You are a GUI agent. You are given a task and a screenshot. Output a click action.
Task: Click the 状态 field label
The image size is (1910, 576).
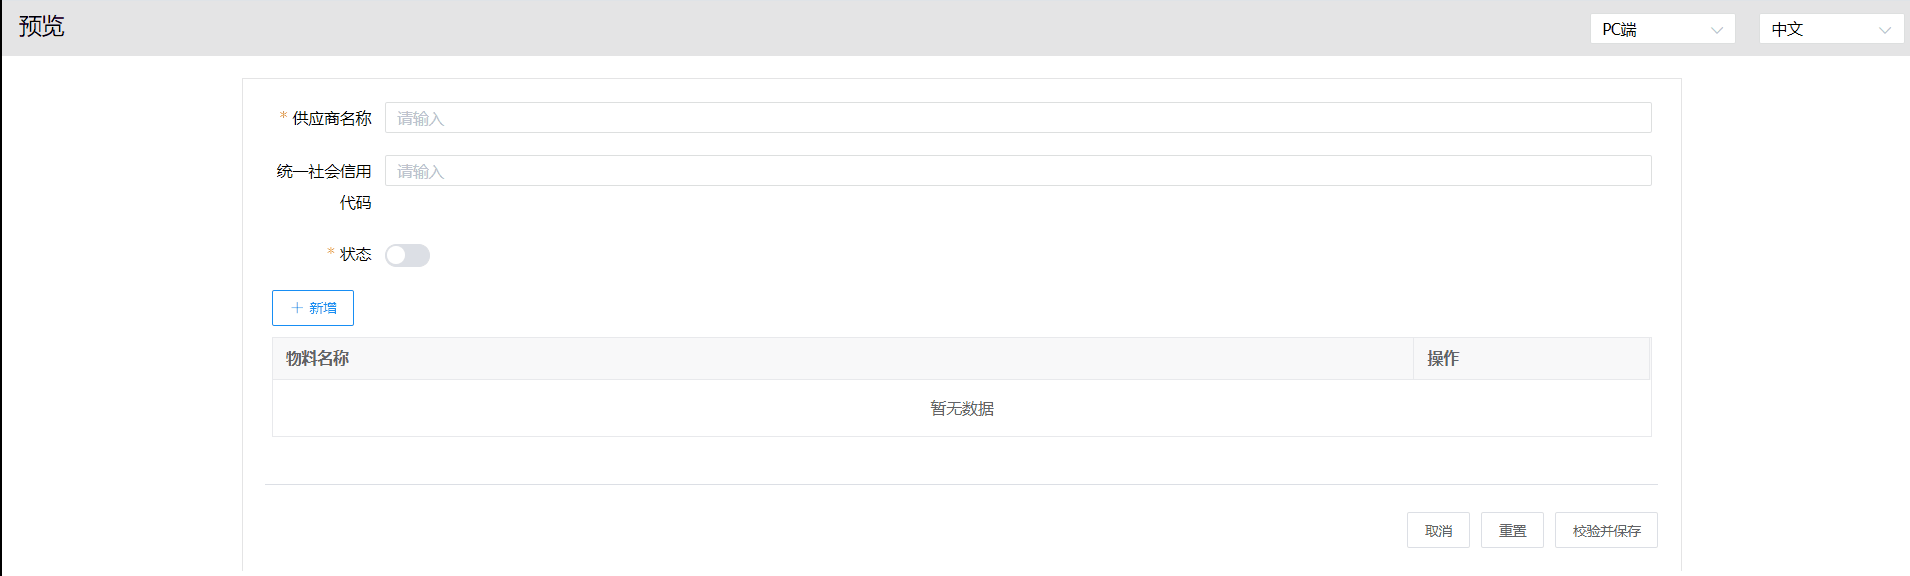pos(355,255)
